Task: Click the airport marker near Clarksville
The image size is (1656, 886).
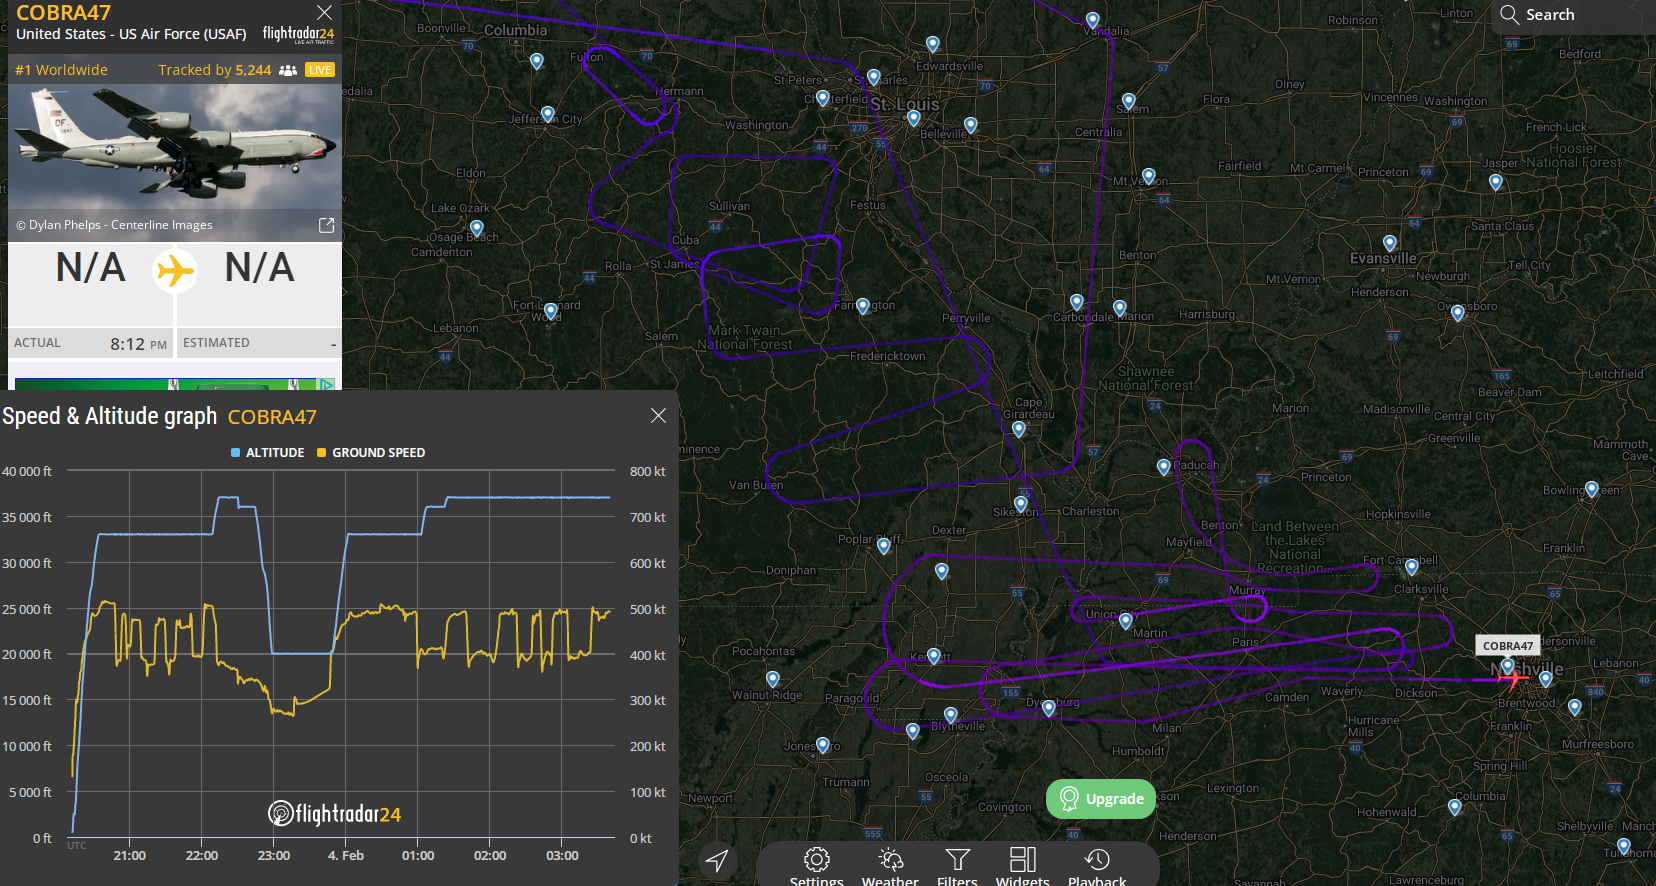Action: click(1412, 567)
